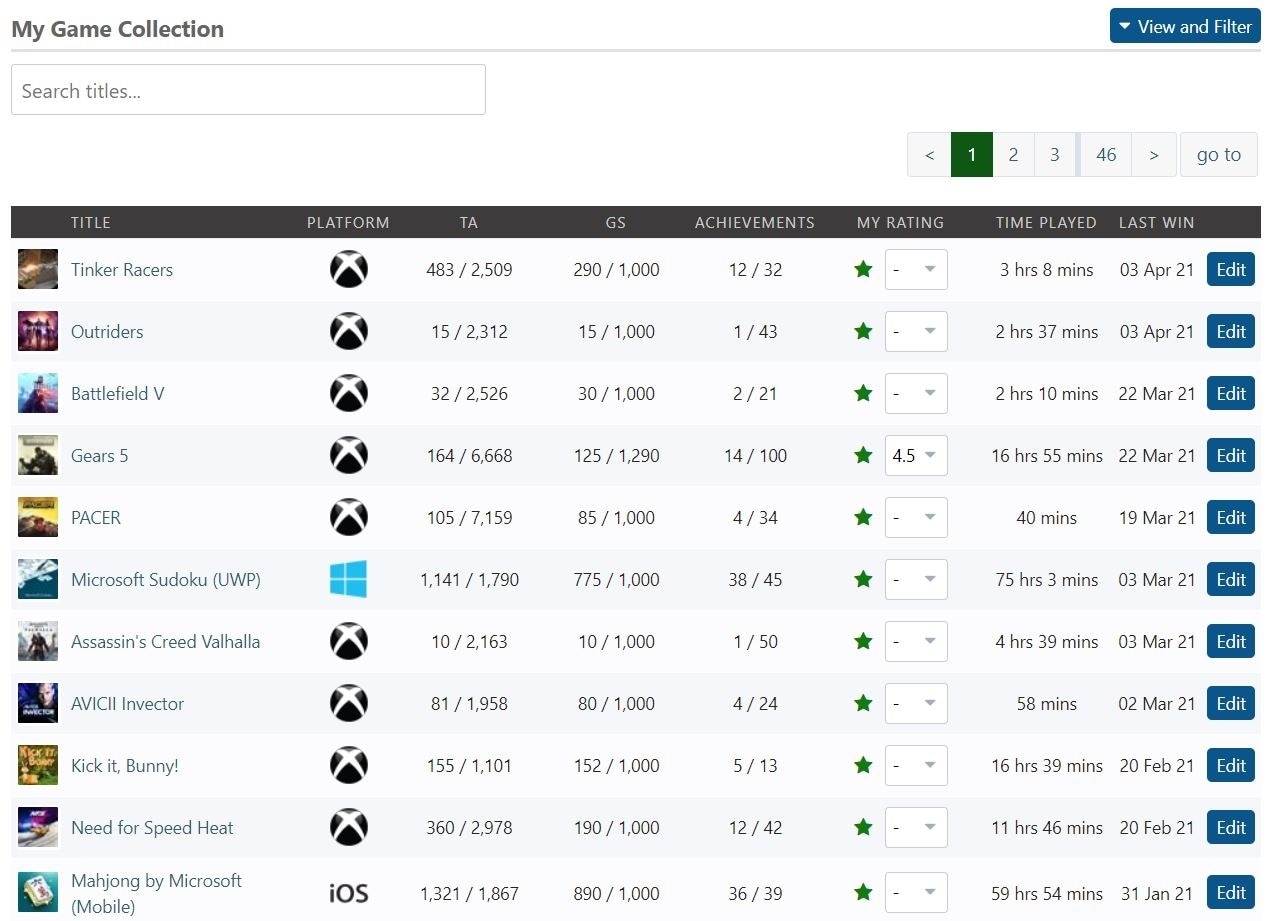Open the 4.5 rating dropdown for Gears 5
This screenshot has width=1280, height=921.
(916, 455)
